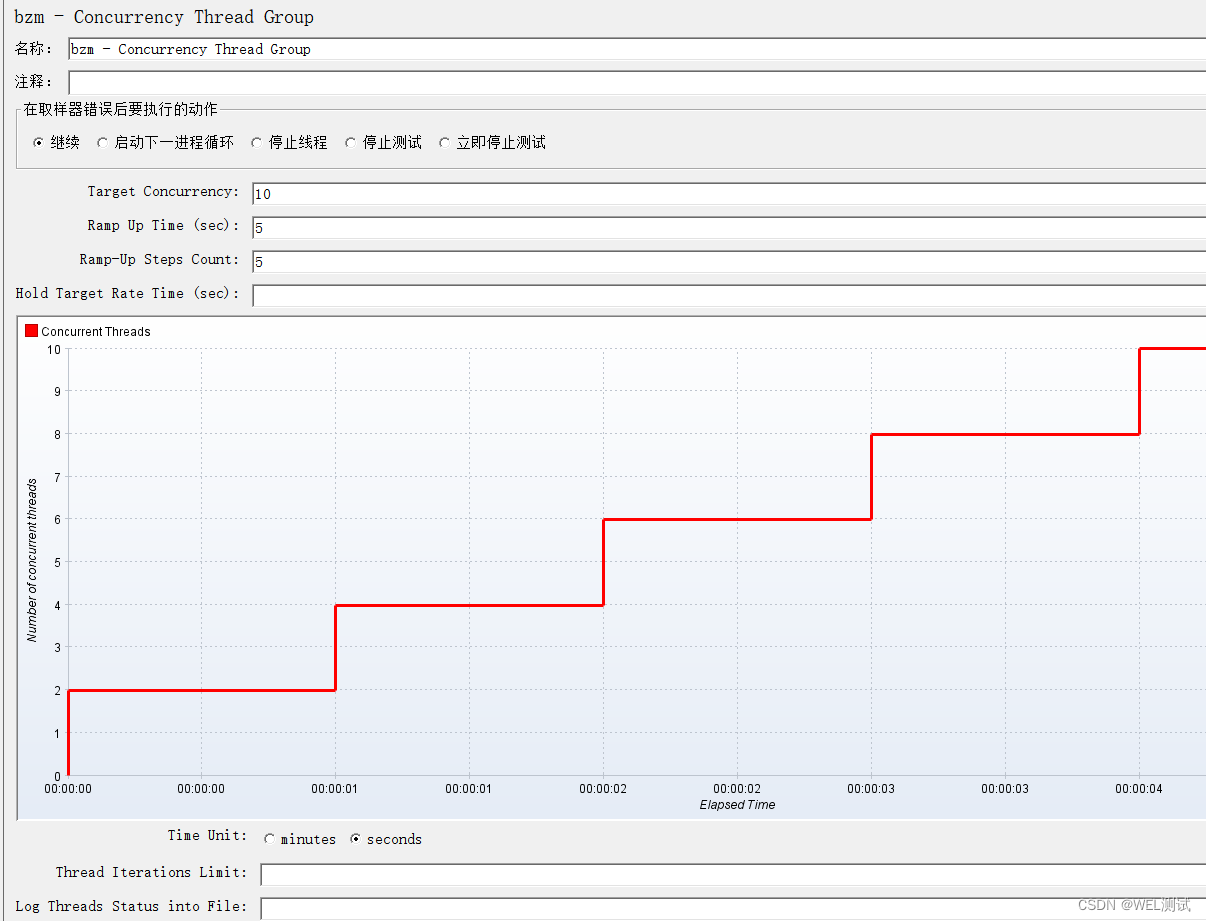Click the Ramp-Up Steps Count label
Screen dimensions: 1206x921
click(x=159, y=259)
